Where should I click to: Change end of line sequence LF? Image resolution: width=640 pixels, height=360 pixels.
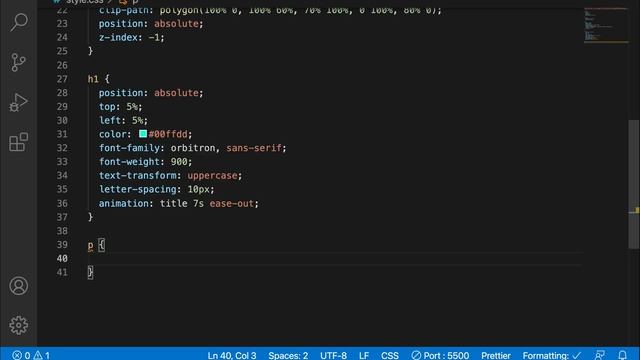(364, 355)
